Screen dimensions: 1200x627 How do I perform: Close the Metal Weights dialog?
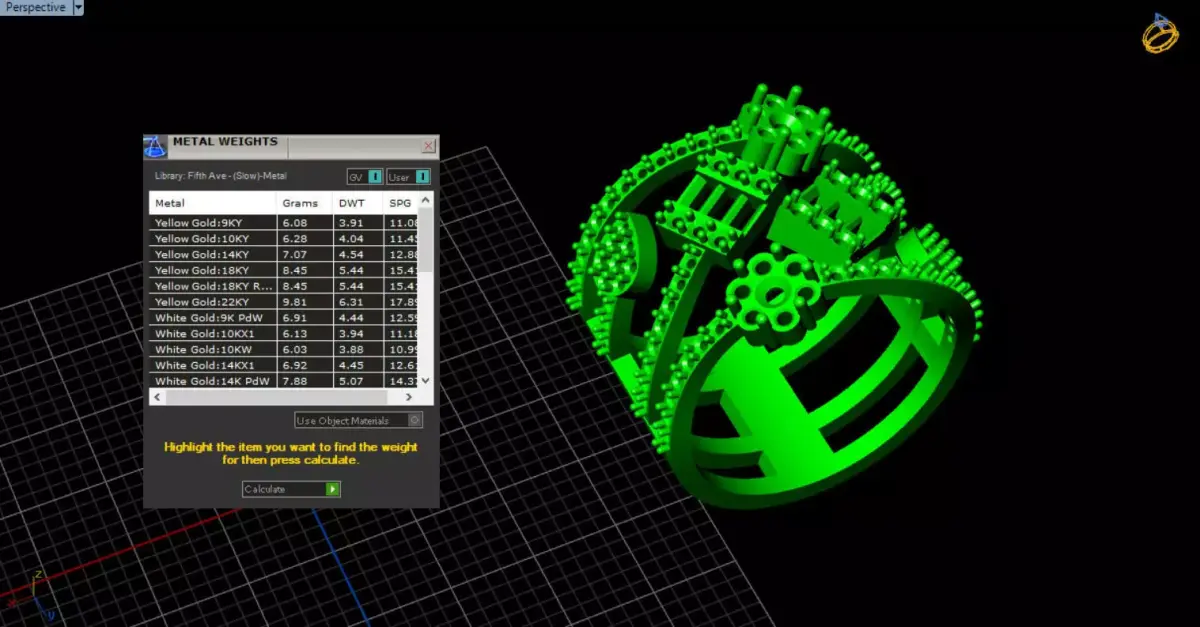pyautogui.click(x=429, y=147)
